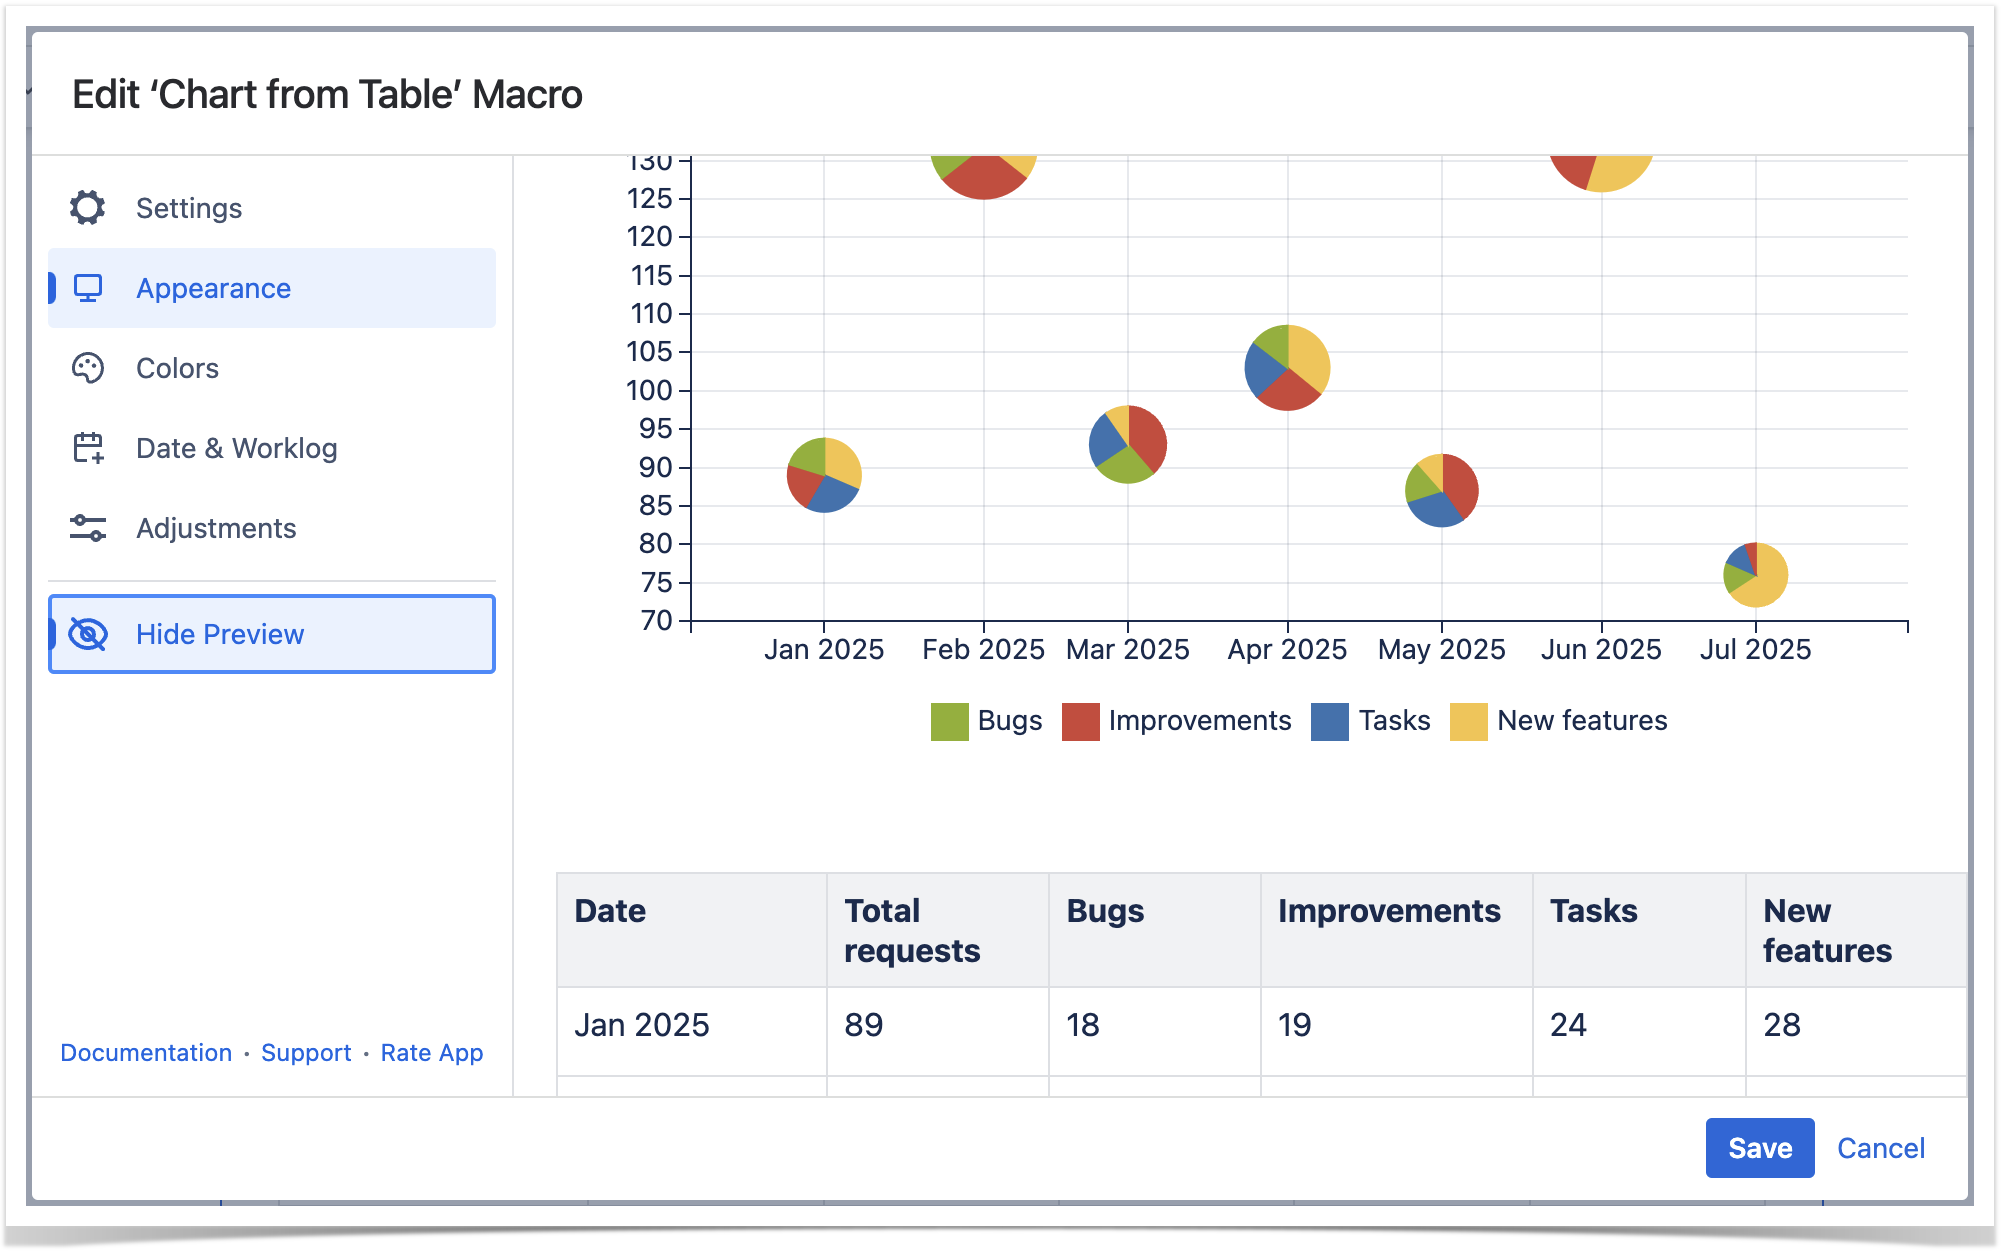
Task: Cancel the macro edit
Action: [1880, 1148]
